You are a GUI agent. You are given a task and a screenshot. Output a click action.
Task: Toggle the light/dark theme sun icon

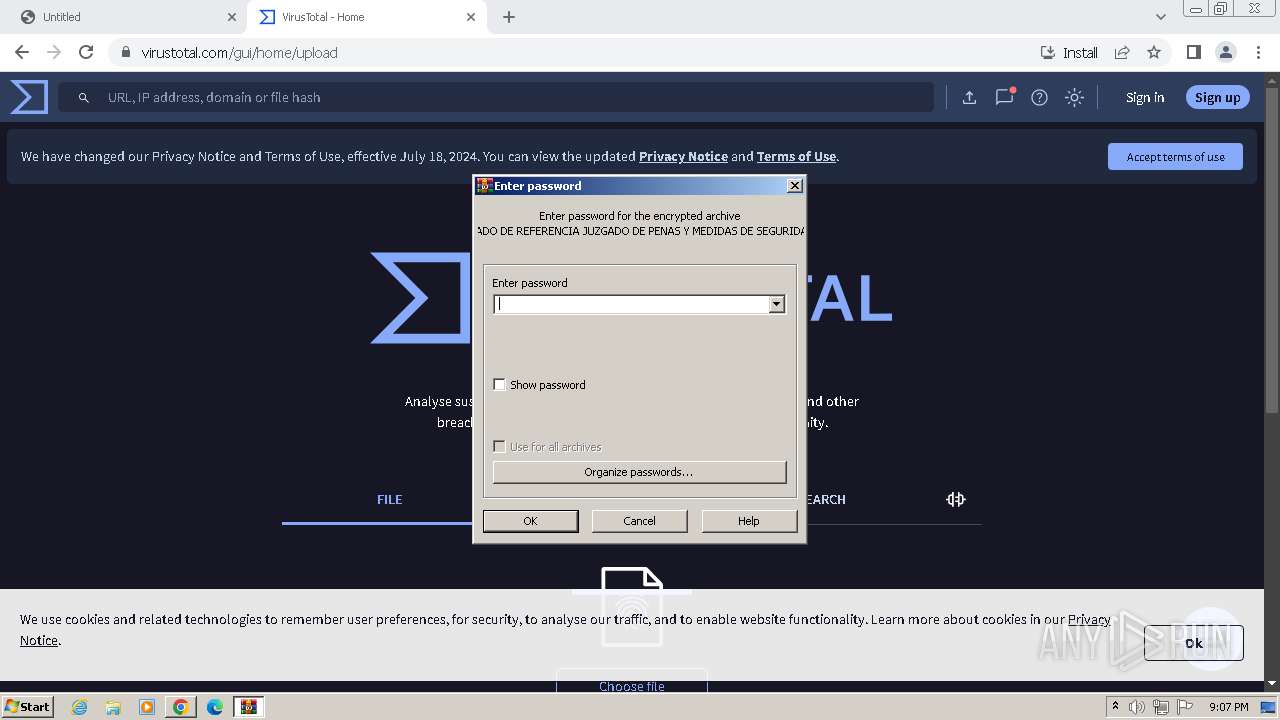tap(1074, 97)
